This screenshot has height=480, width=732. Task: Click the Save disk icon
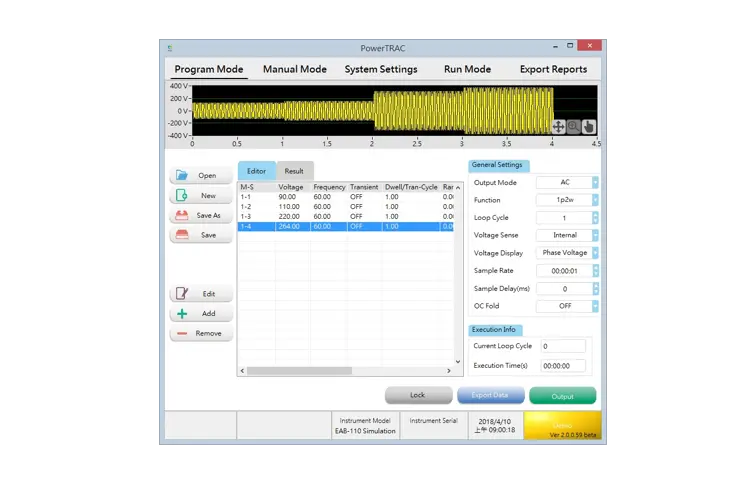[x=182, y=234]
